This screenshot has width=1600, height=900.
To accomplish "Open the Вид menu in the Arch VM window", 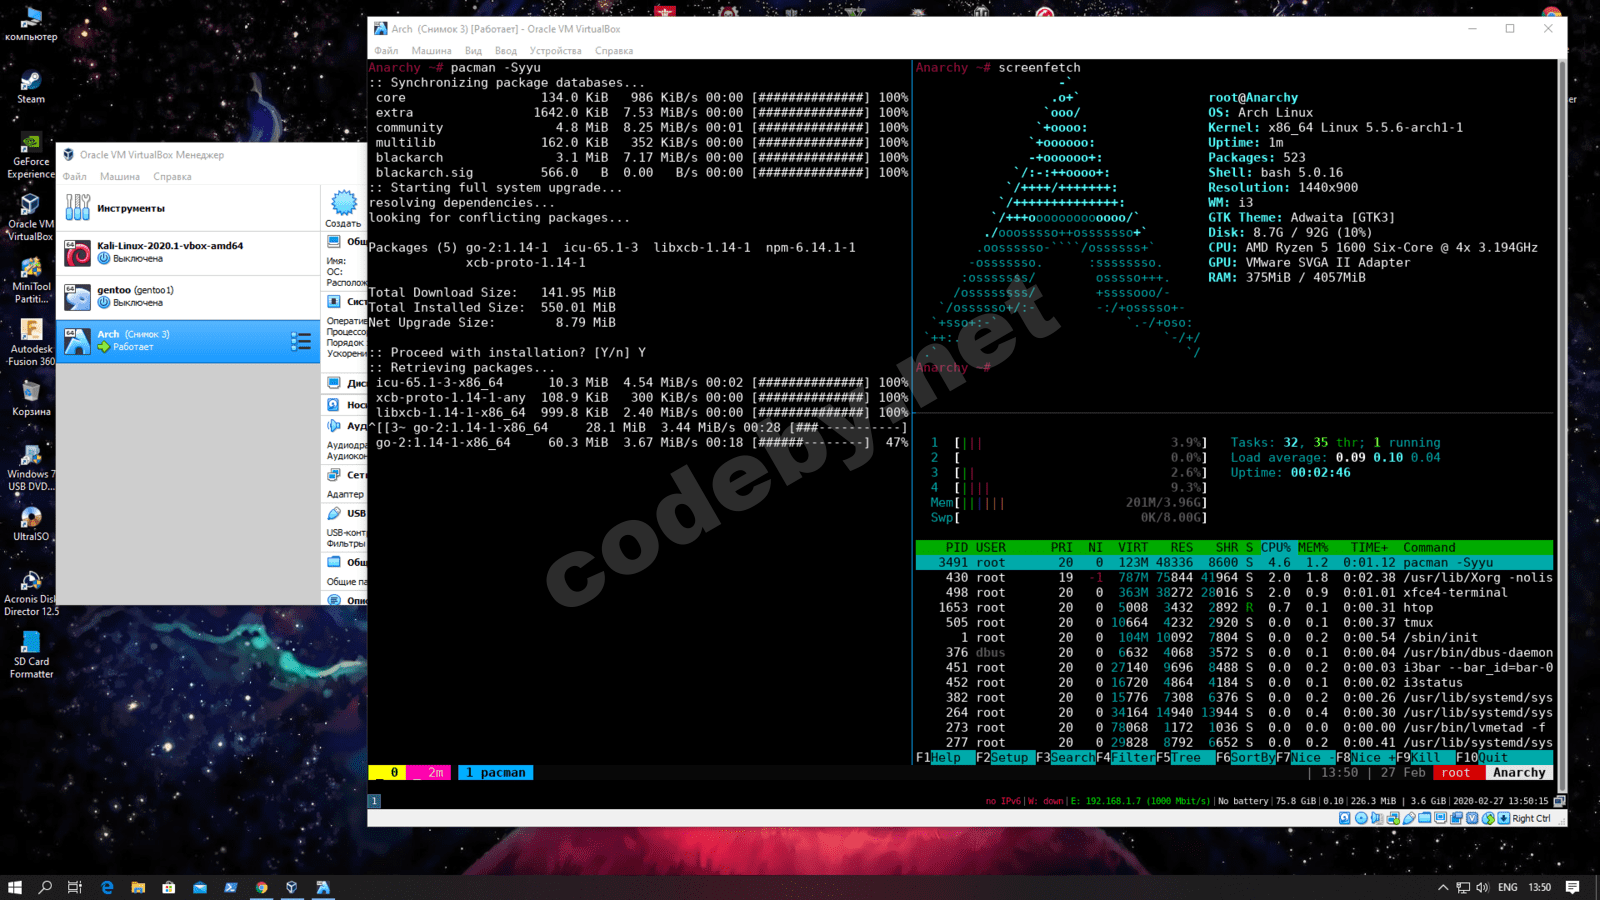I will click(473, 51).
